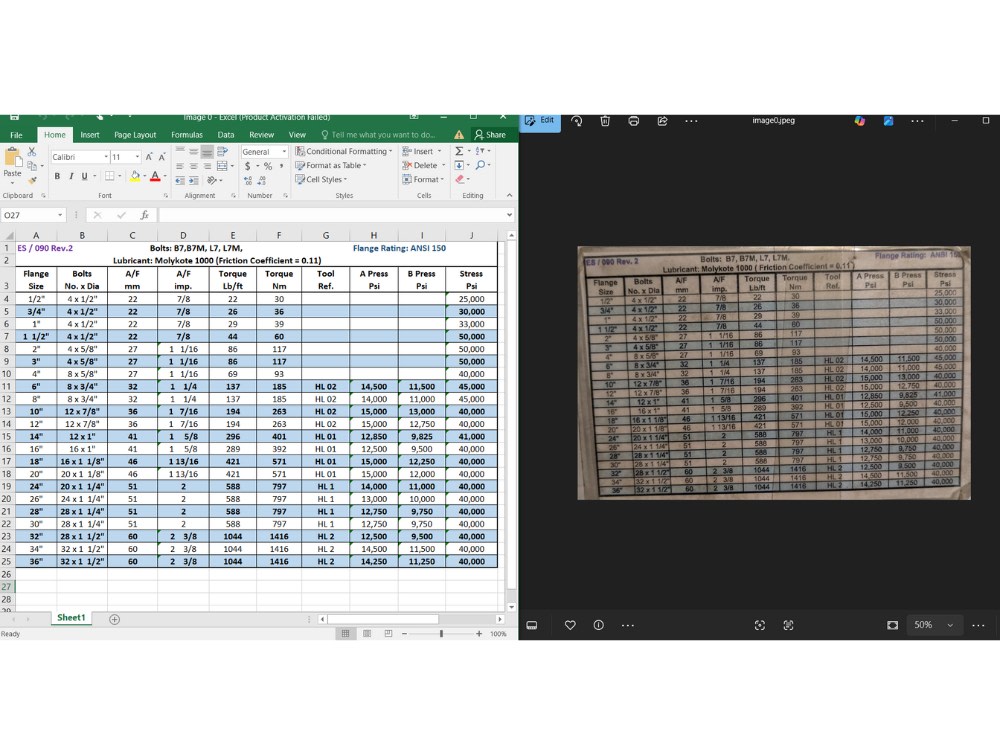Click the Delete cells button

point(423,165)
